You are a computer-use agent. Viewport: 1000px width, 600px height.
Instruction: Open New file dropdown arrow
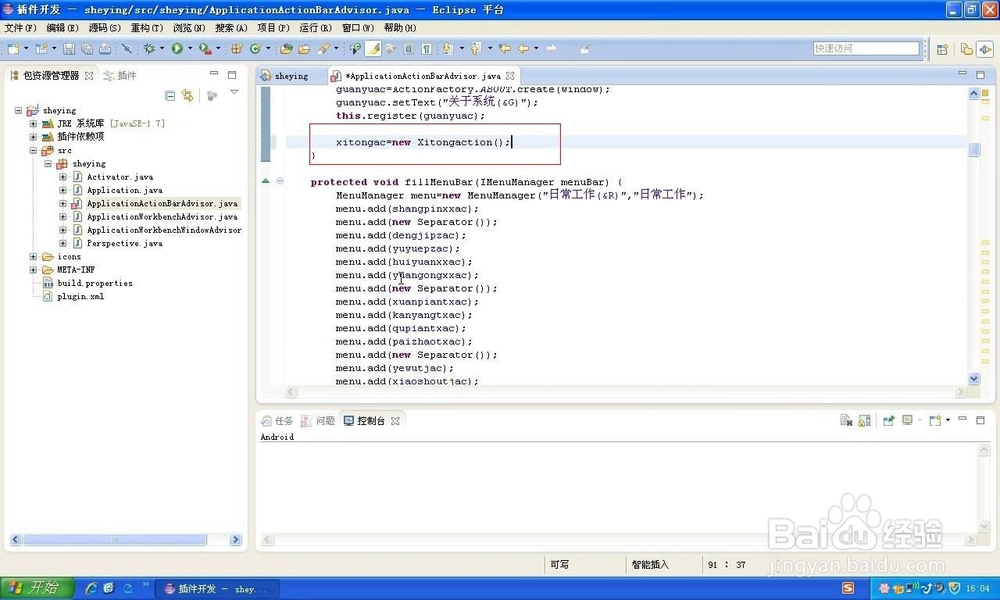tap(26, 48)
